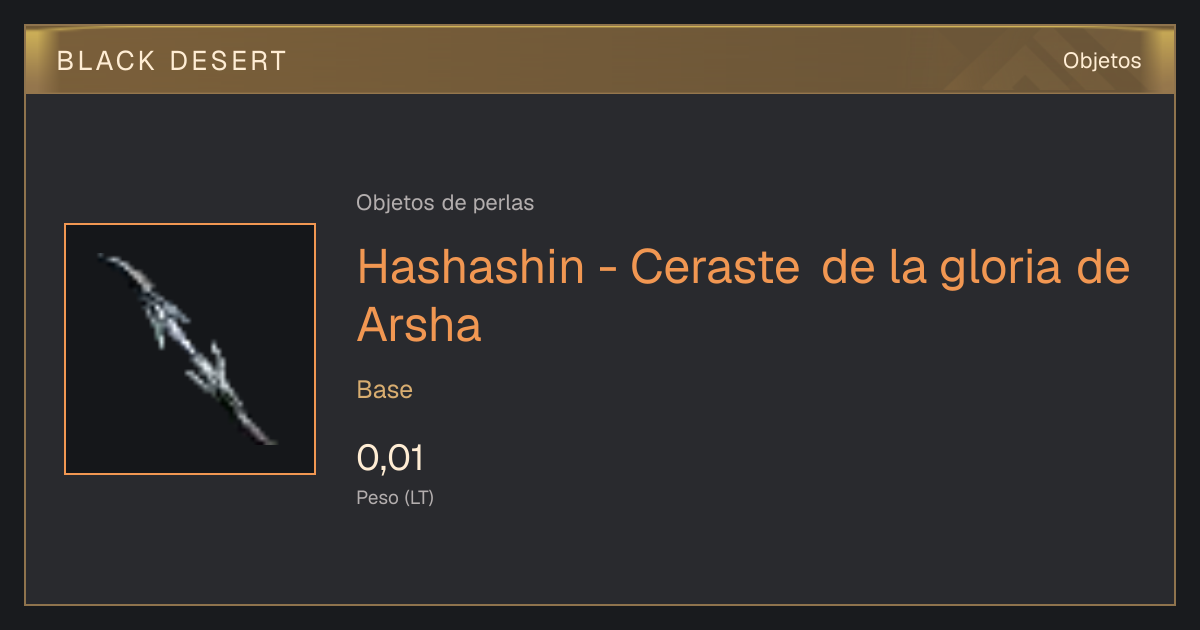Screen dimensions: 1200x630
Task: Click the Base grade label
Action: (x=385, y=390)
